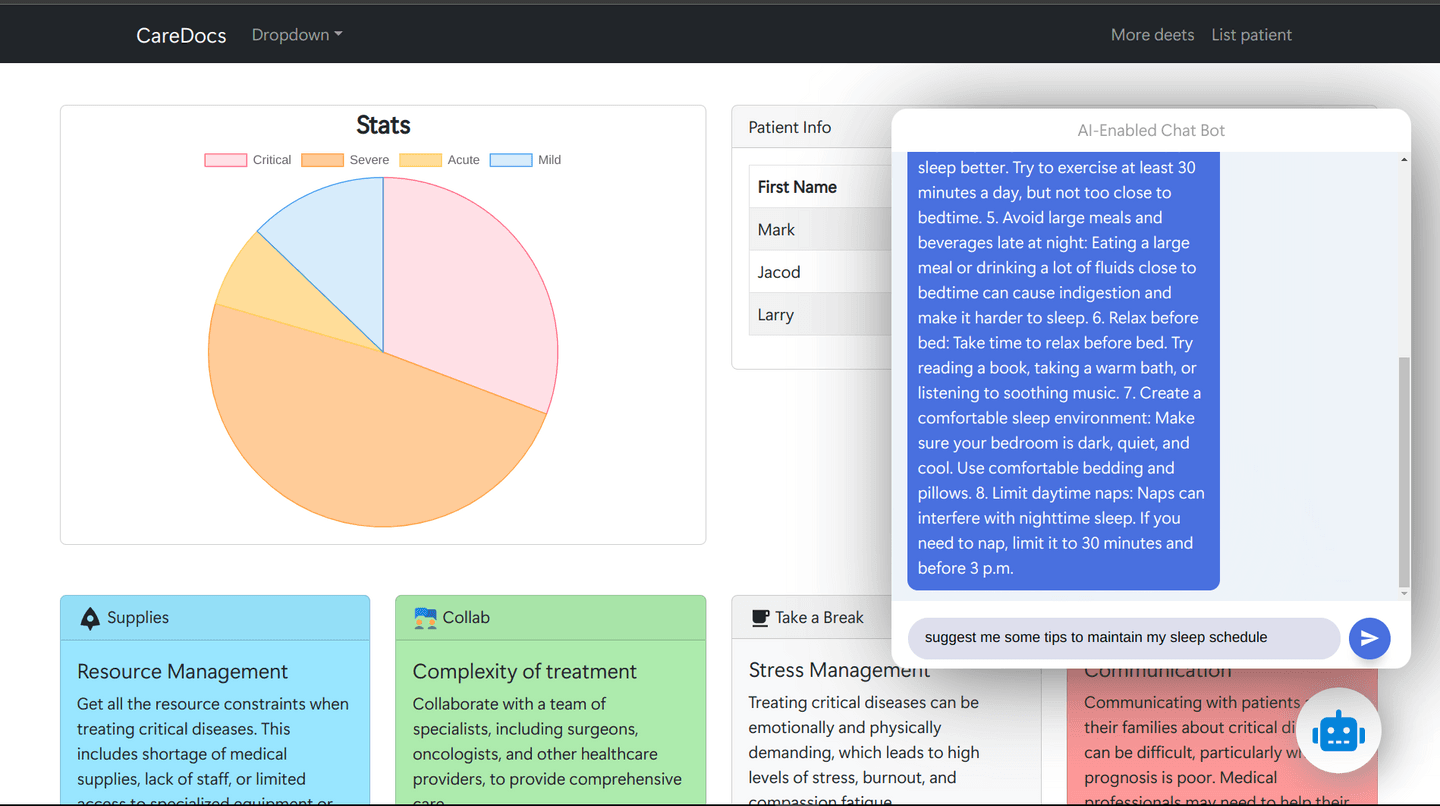The height and width of the screenshot is (806, 1440).
Task: Select the Jacod row in patient table
Action: (820, 272)
